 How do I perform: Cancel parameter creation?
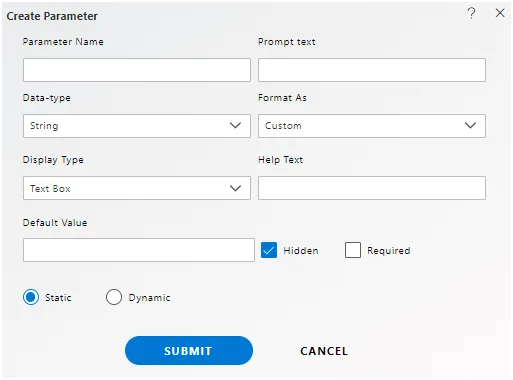coord(324,351)
